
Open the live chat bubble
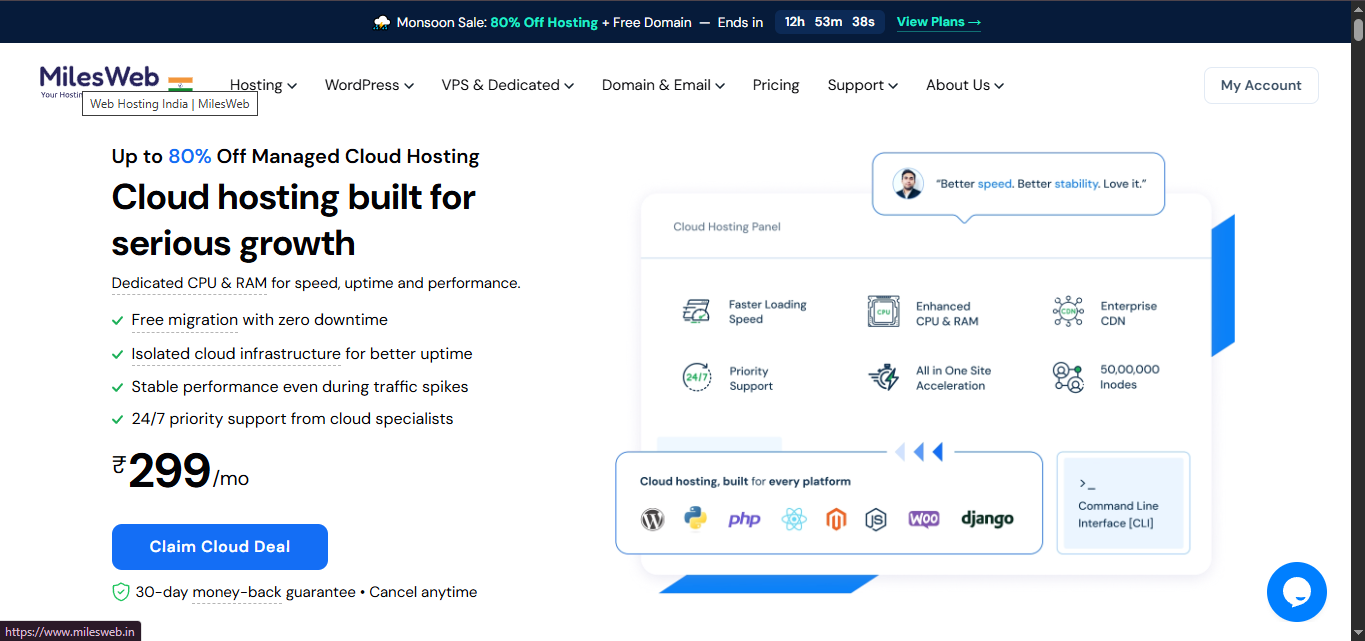[x=1296, y=592]
